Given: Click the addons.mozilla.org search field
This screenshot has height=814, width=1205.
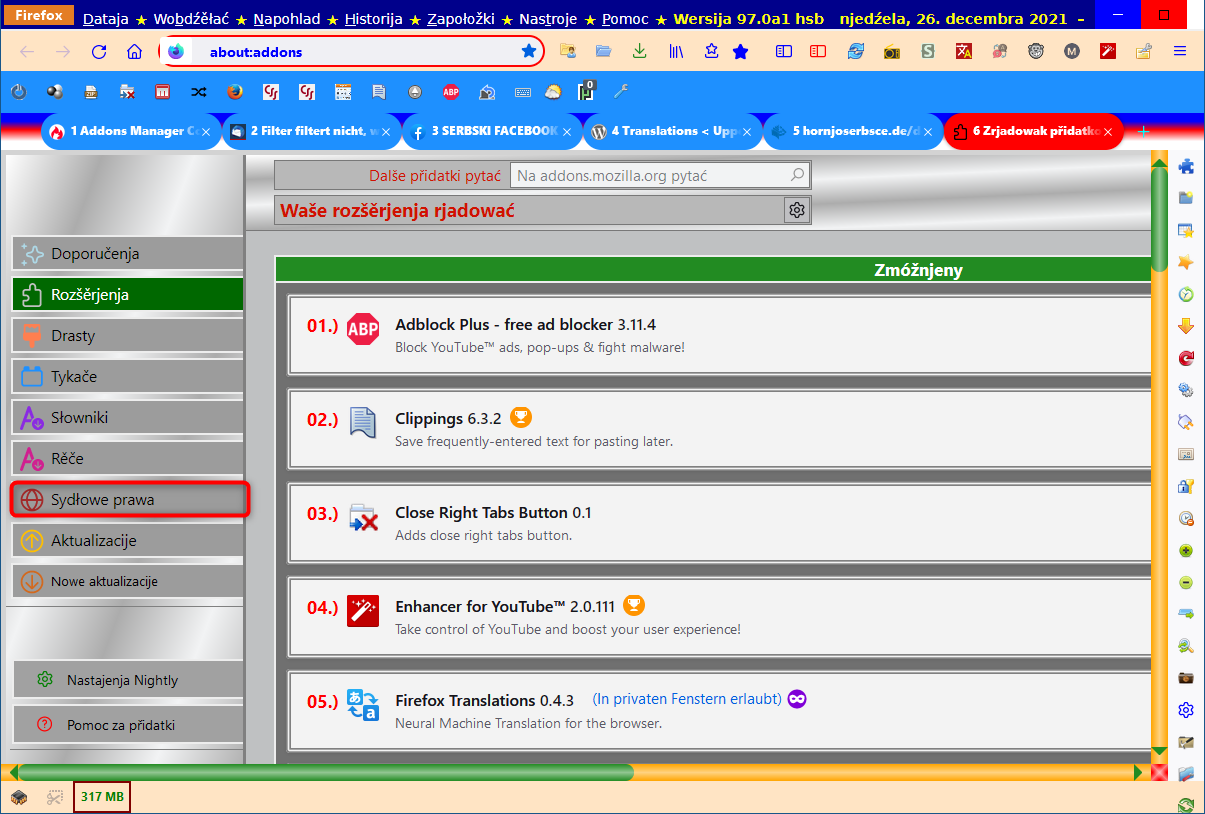Looking at the screenshot, I should [x=650, y=176].
